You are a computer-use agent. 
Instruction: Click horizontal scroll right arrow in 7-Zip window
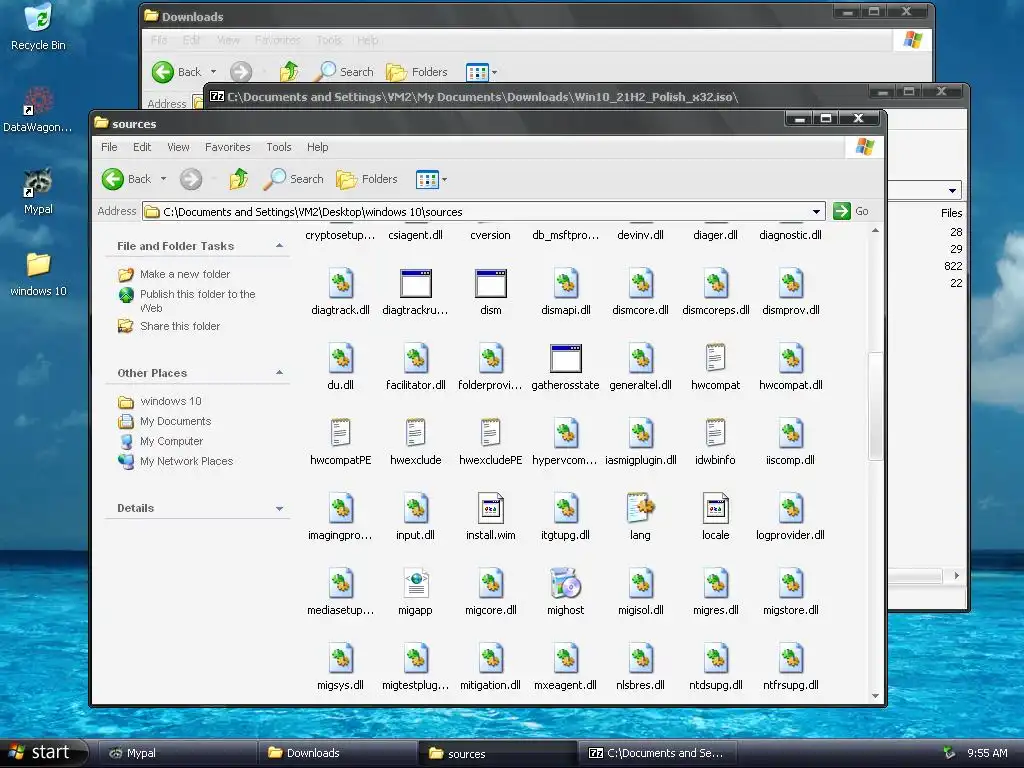tap(956, 575)
